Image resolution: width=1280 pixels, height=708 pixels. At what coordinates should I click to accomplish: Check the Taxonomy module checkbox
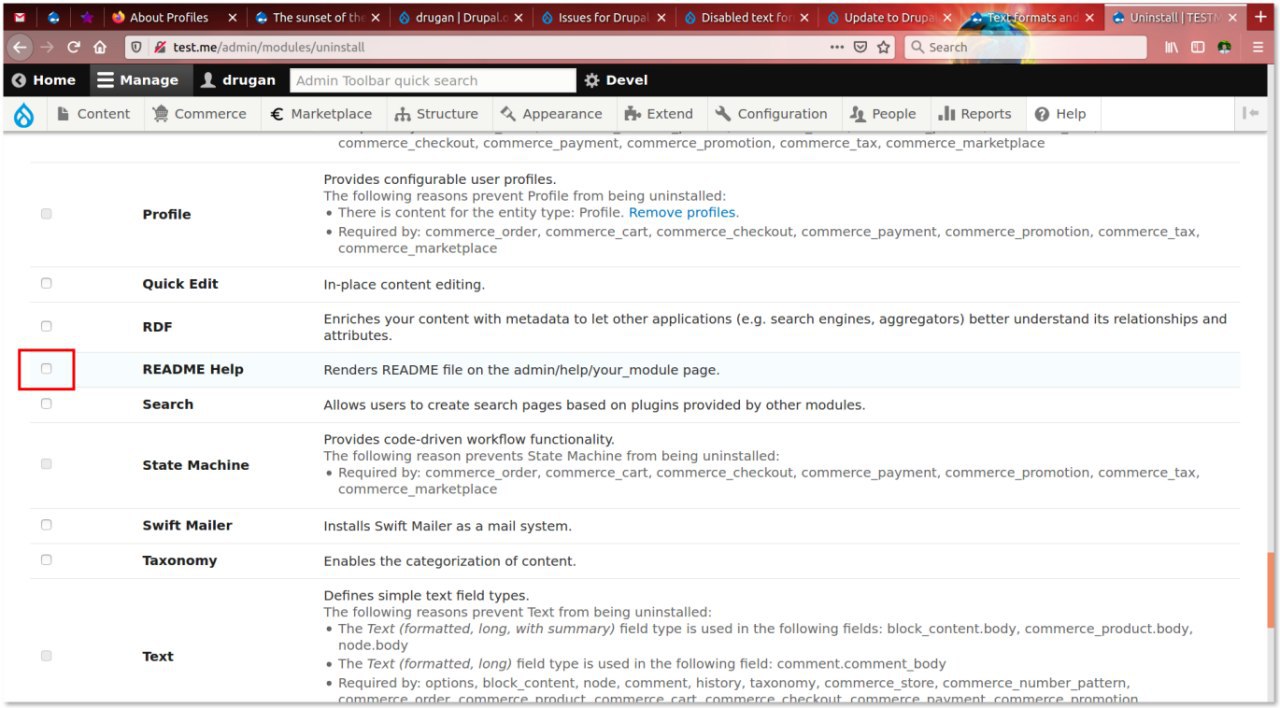(46, 560)
